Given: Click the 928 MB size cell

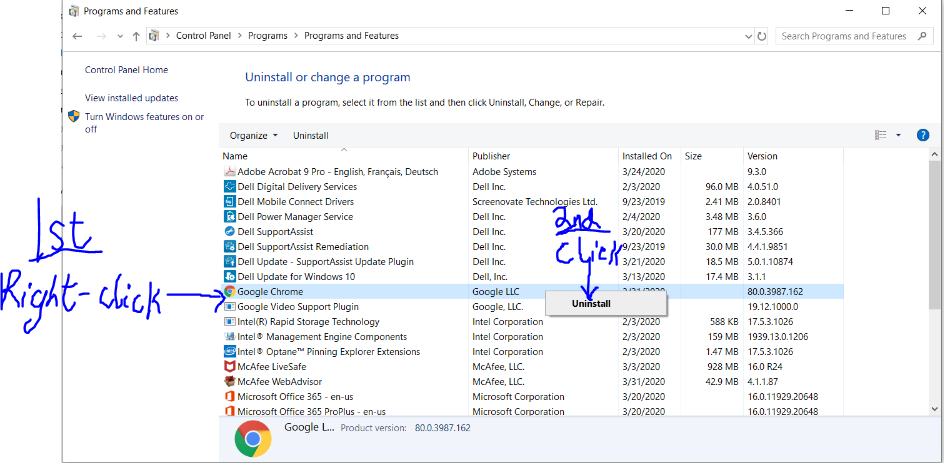Looking at the screenshot, I should click(722, 367).
